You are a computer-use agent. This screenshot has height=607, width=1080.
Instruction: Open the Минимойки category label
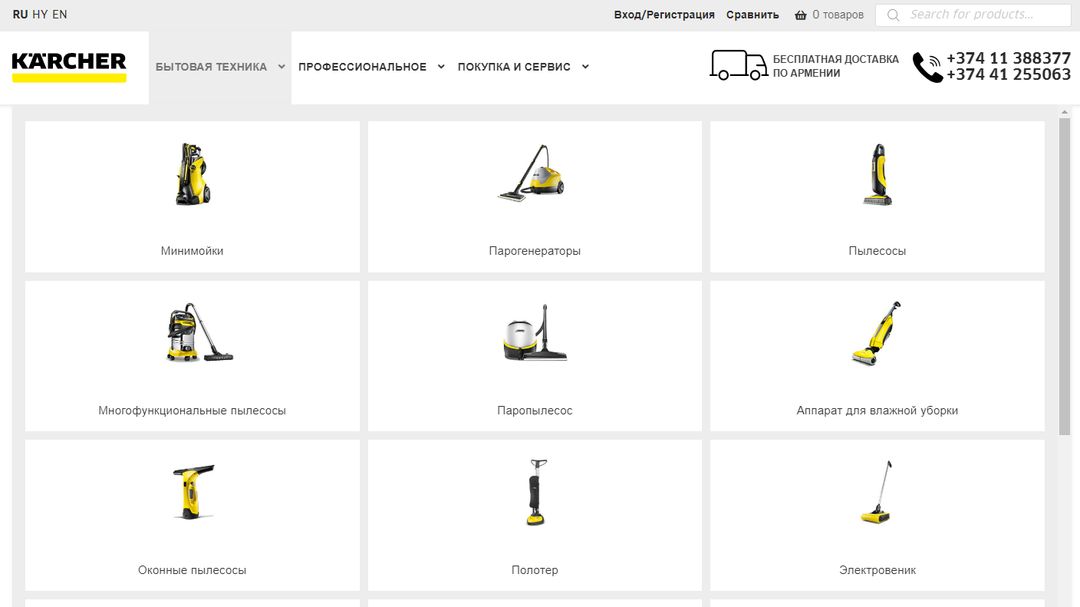192,251
